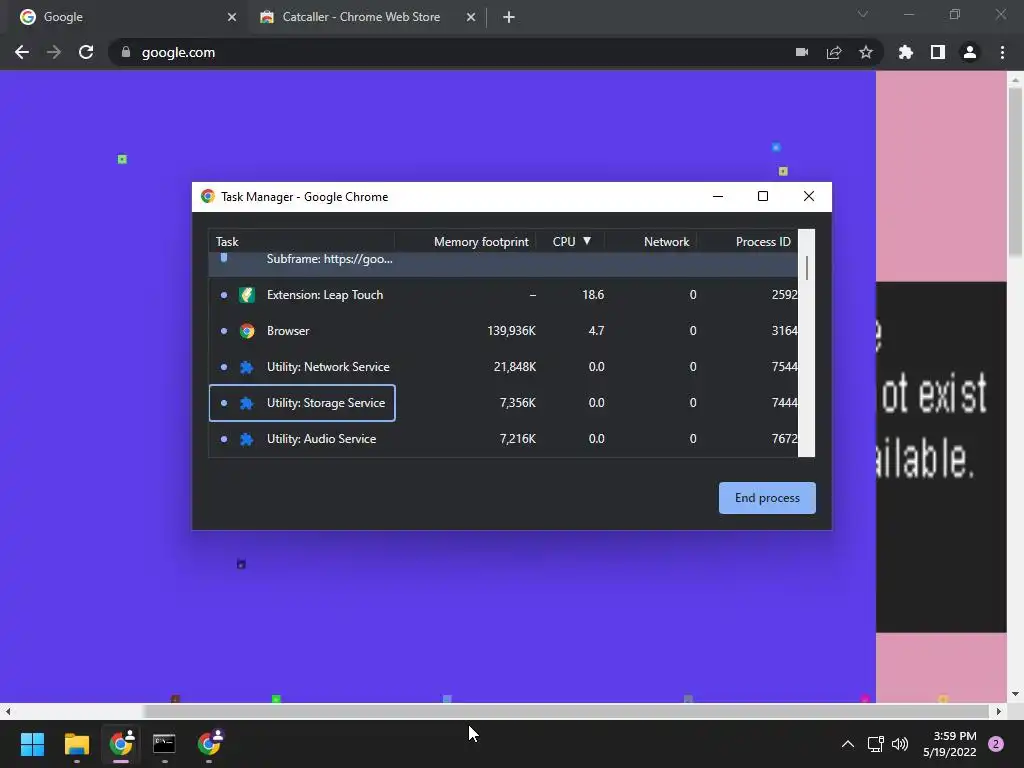Sort by the CPU column header
This screenshot has height=768, width=1024.
pos(570,242)
